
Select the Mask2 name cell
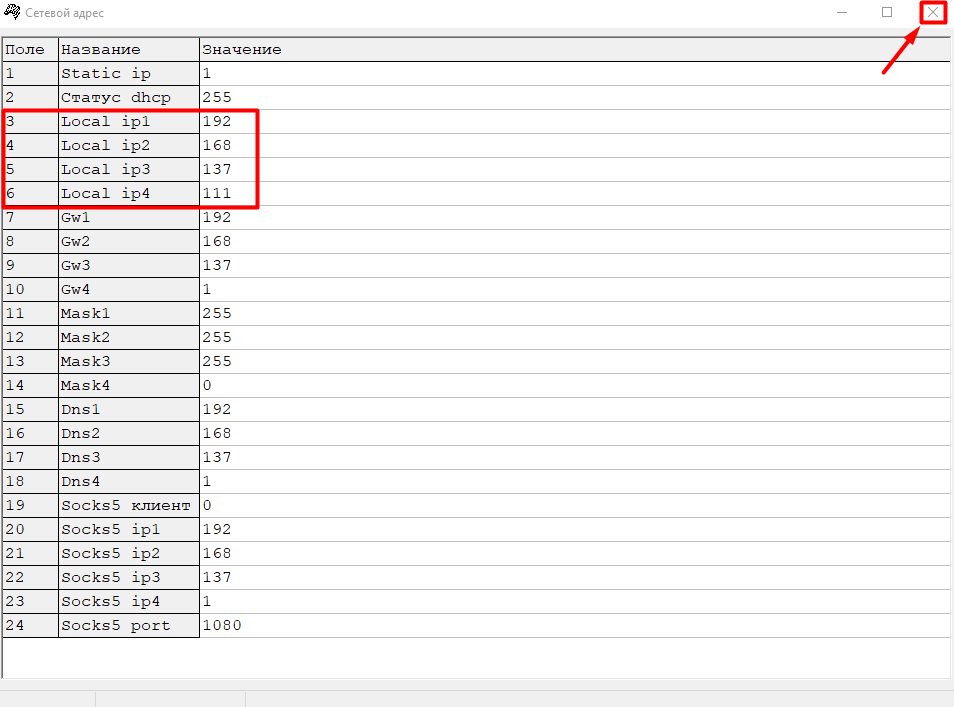pos(129,338)
